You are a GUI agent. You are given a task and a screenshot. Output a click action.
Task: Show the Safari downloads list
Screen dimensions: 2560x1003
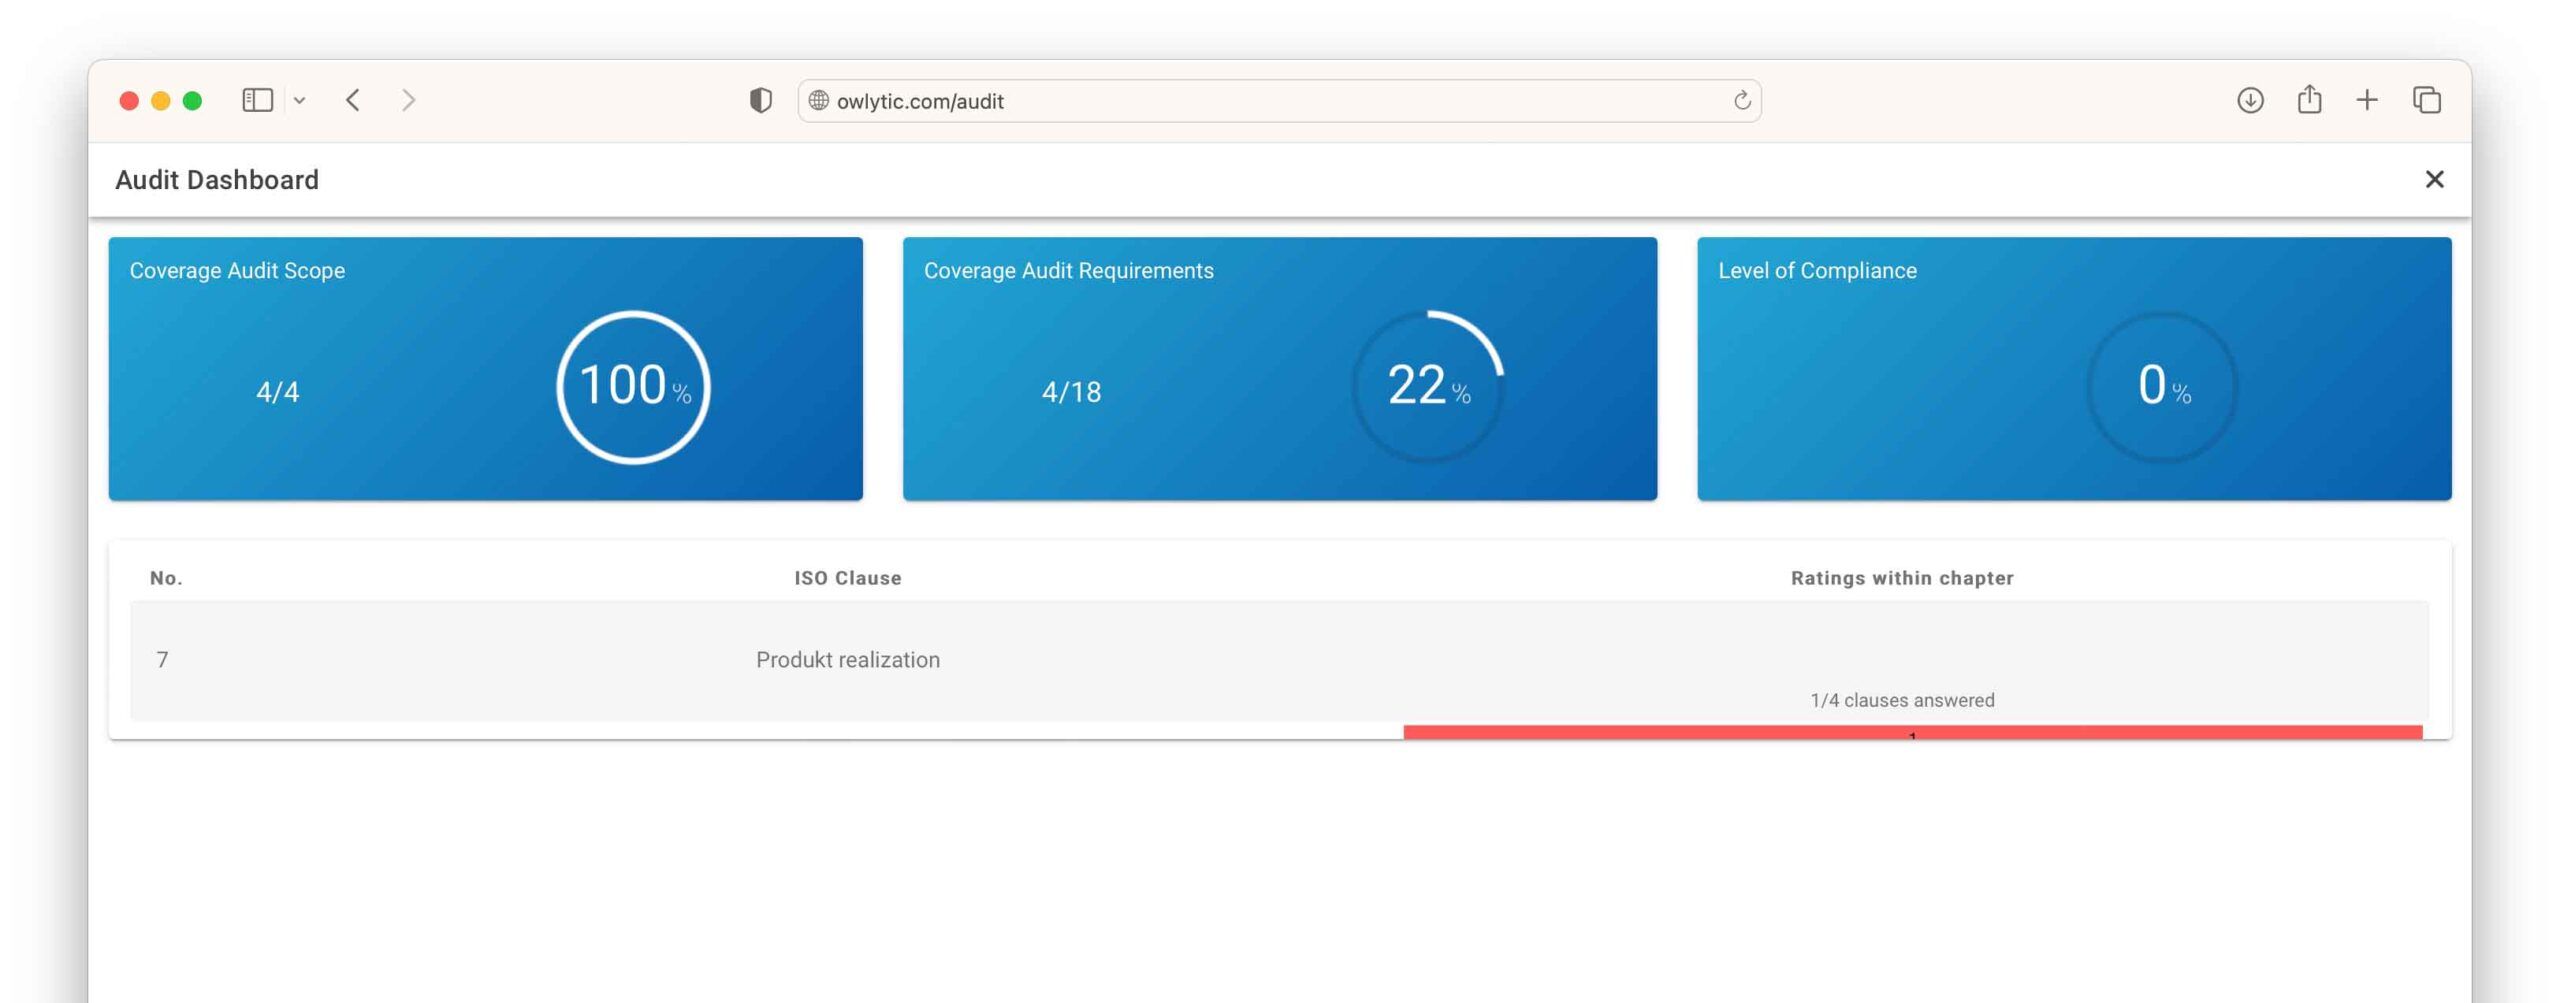point(2249,100)
